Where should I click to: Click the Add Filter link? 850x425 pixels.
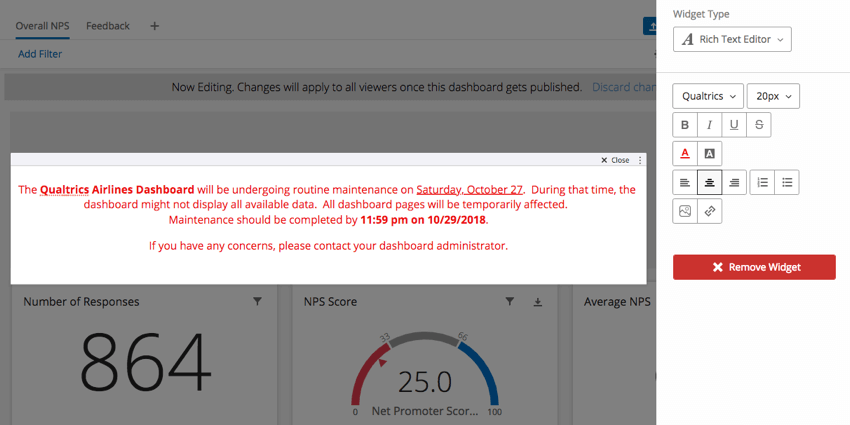coord(40,54)
